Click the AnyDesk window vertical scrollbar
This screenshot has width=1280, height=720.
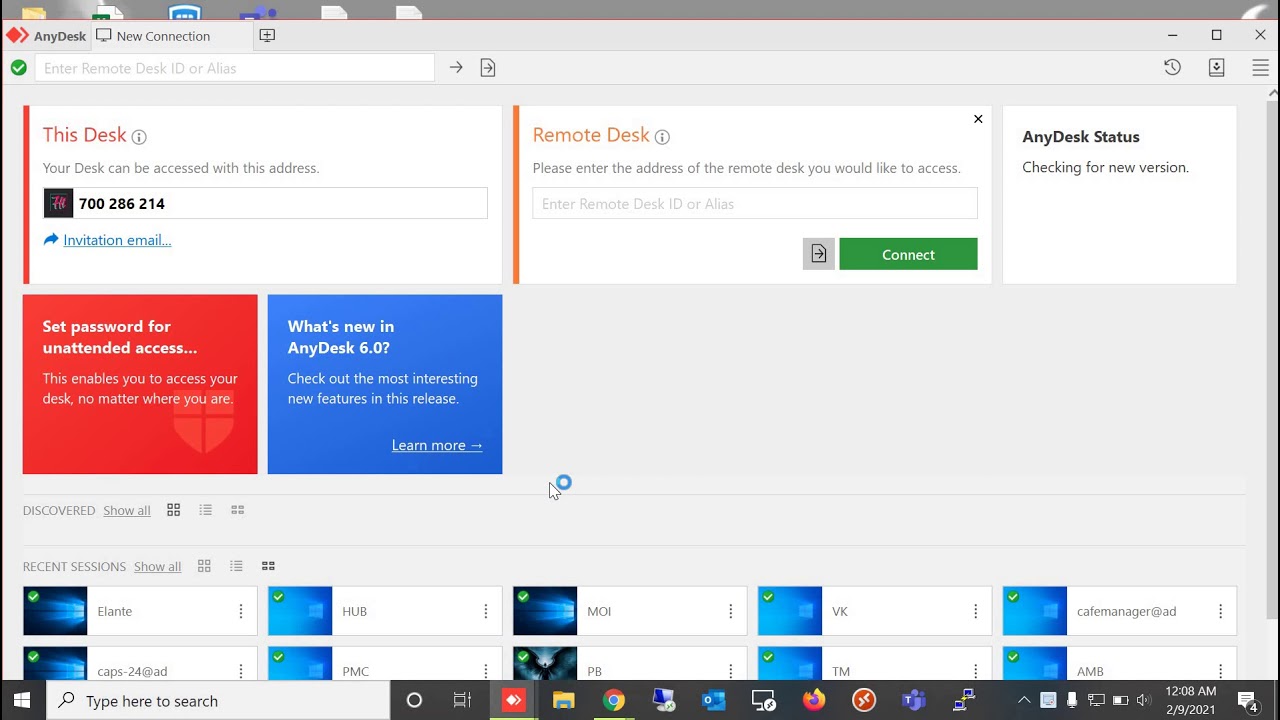pyautogui.click(x=1272, y=360)
